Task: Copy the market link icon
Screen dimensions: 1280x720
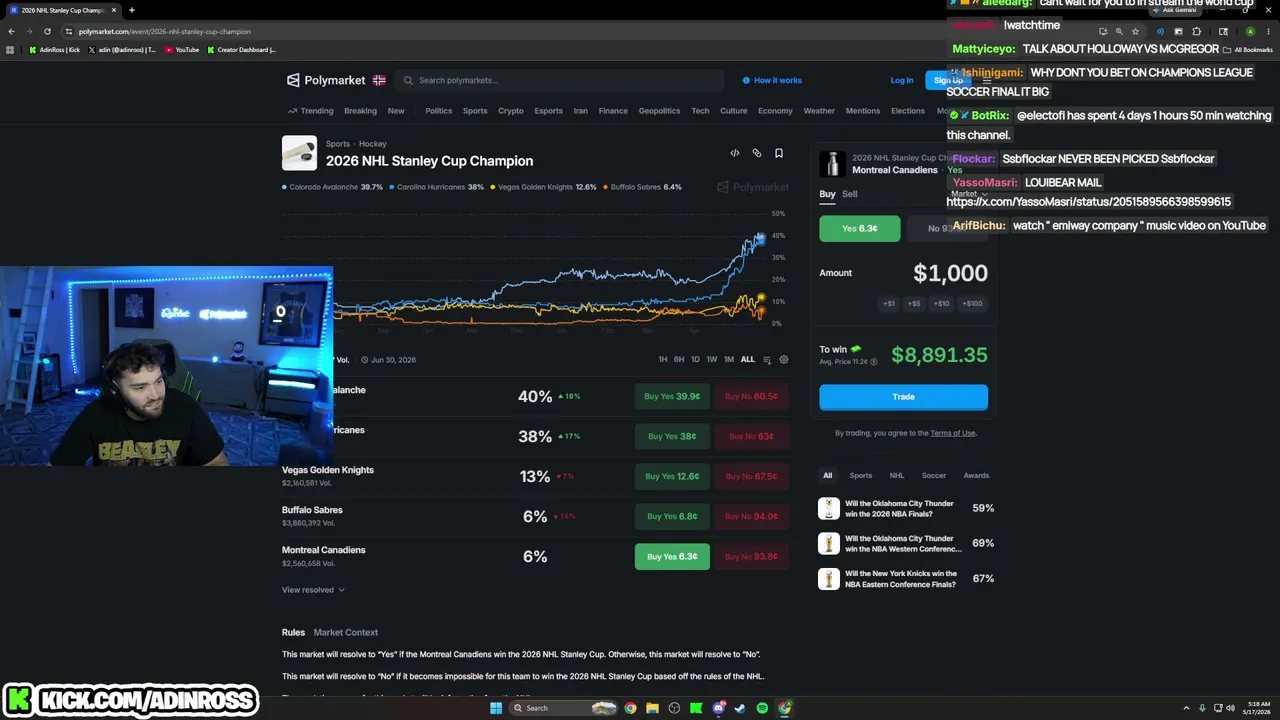Action: point(757,153)
